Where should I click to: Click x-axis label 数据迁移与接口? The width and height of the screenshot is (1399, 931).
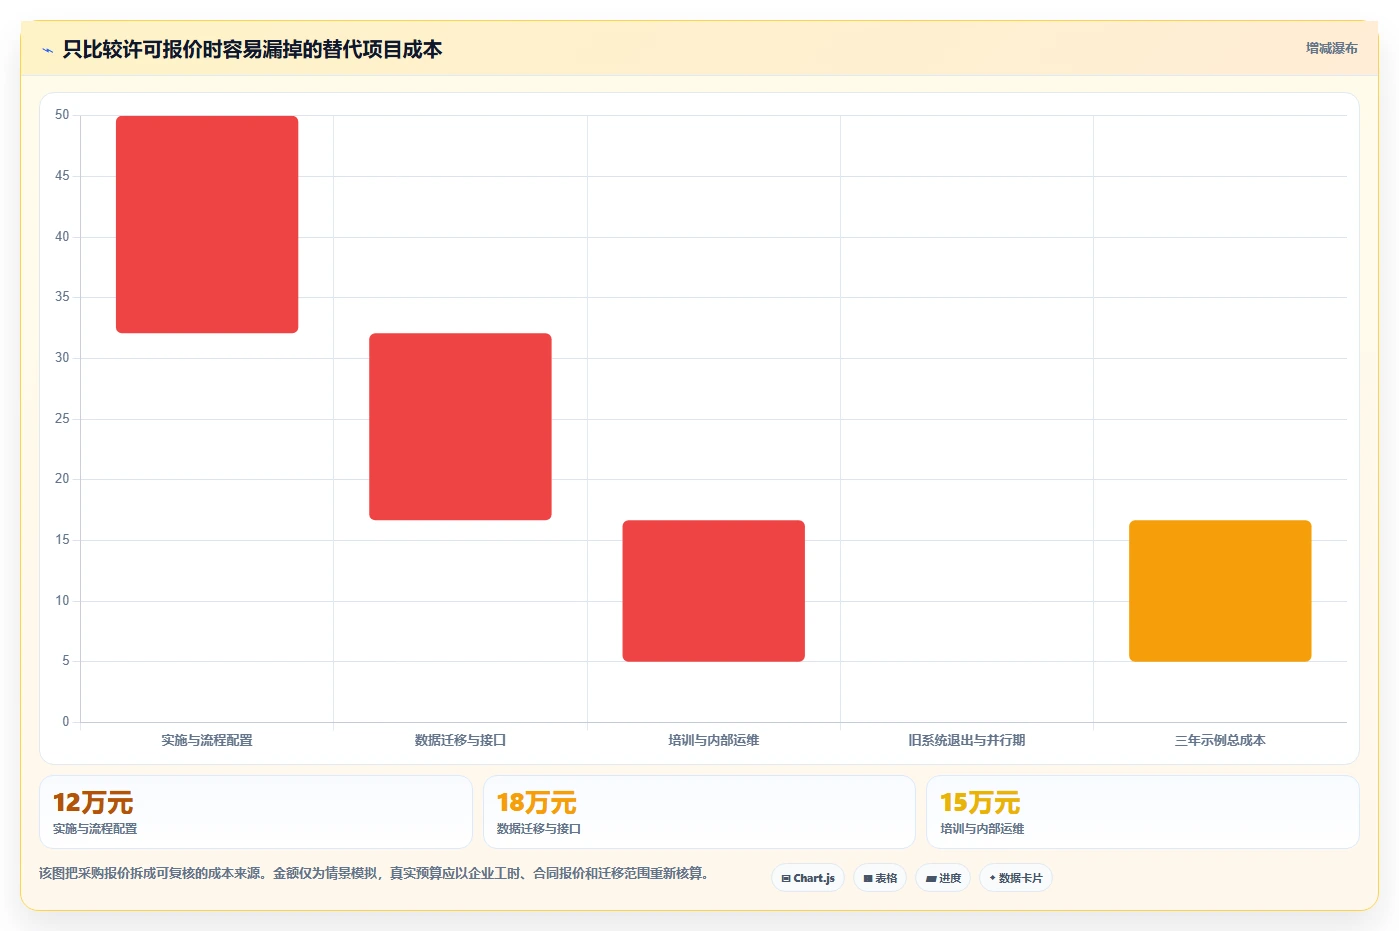pyautogui.click(x=460, y=740)
